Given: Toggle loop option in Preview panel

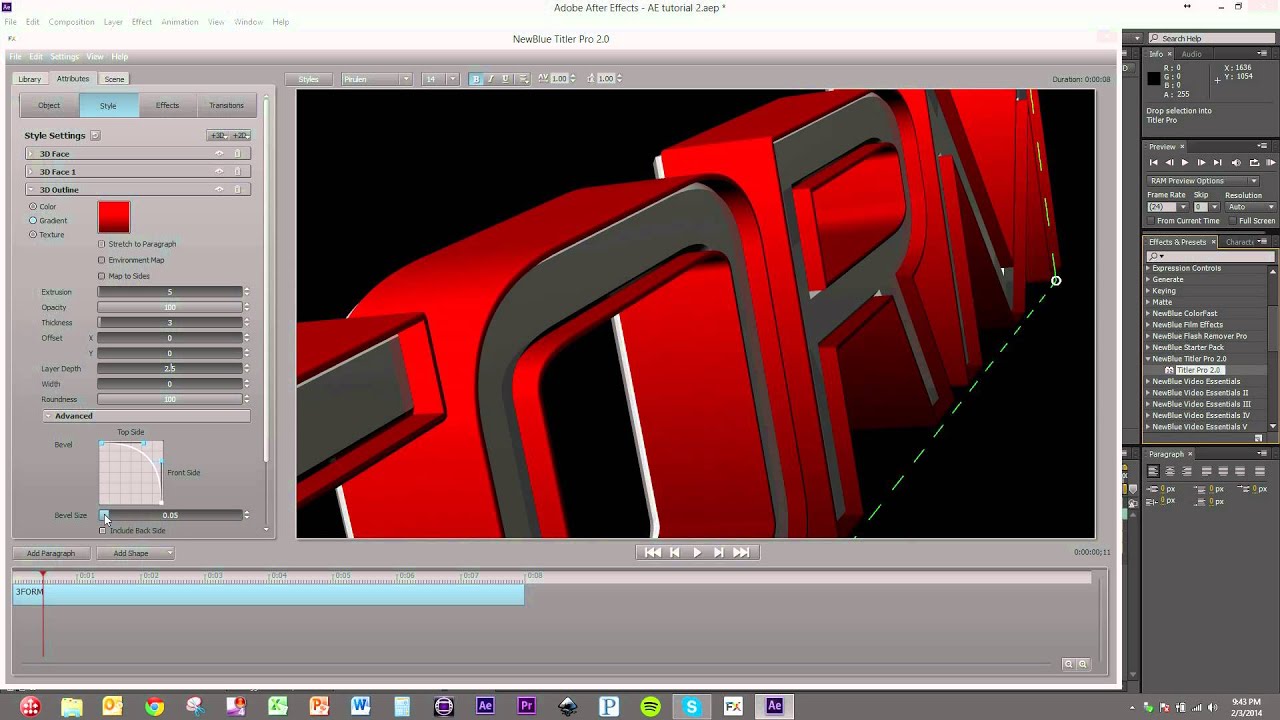Looking at the screenshot, I should 1254,163.
